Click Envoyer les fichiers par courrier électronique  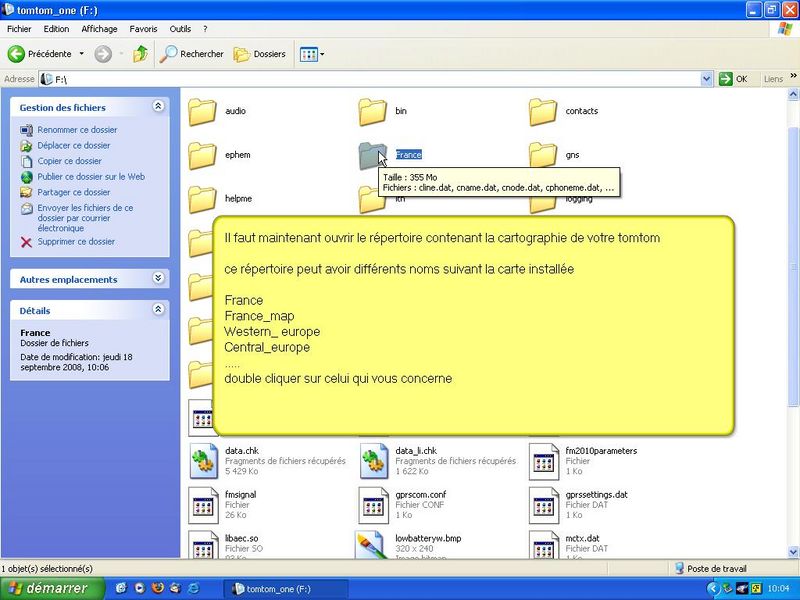pyautogui.click(x=85, y=218)
